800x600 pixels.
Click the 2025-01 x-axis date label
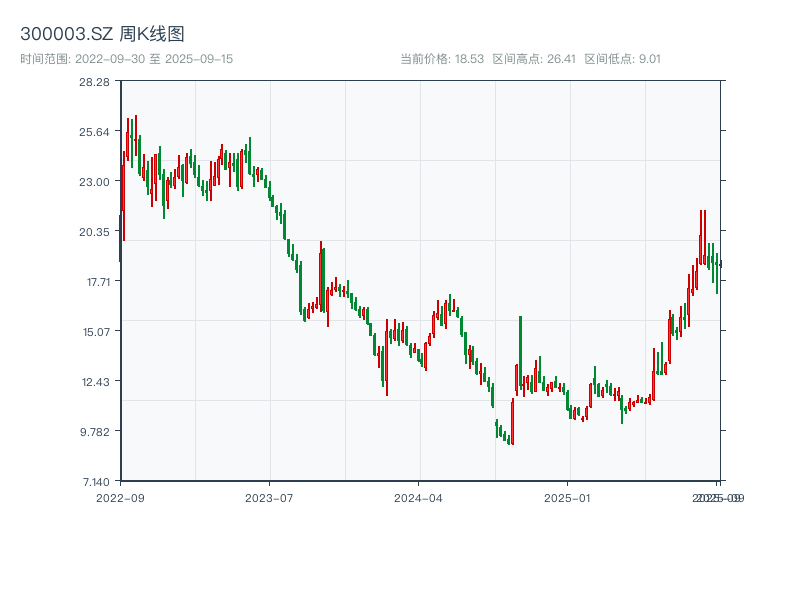click(569, 497)
